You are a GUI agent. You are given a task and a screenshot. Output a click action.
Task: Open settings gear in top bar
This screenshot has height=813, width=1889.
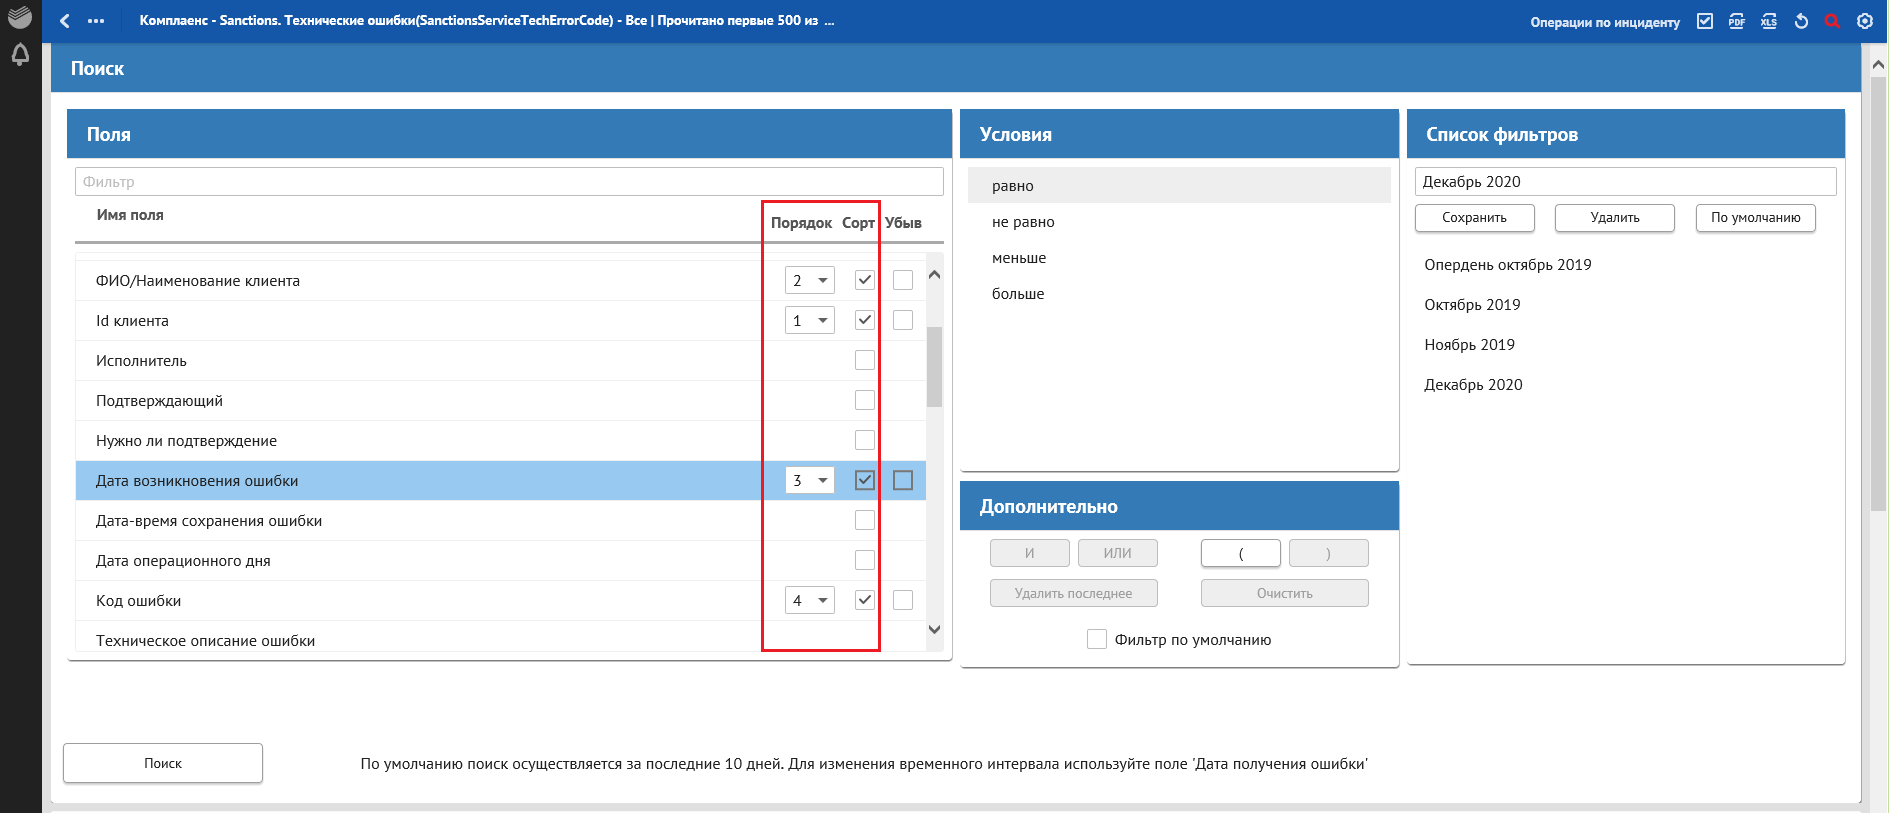1865,21
